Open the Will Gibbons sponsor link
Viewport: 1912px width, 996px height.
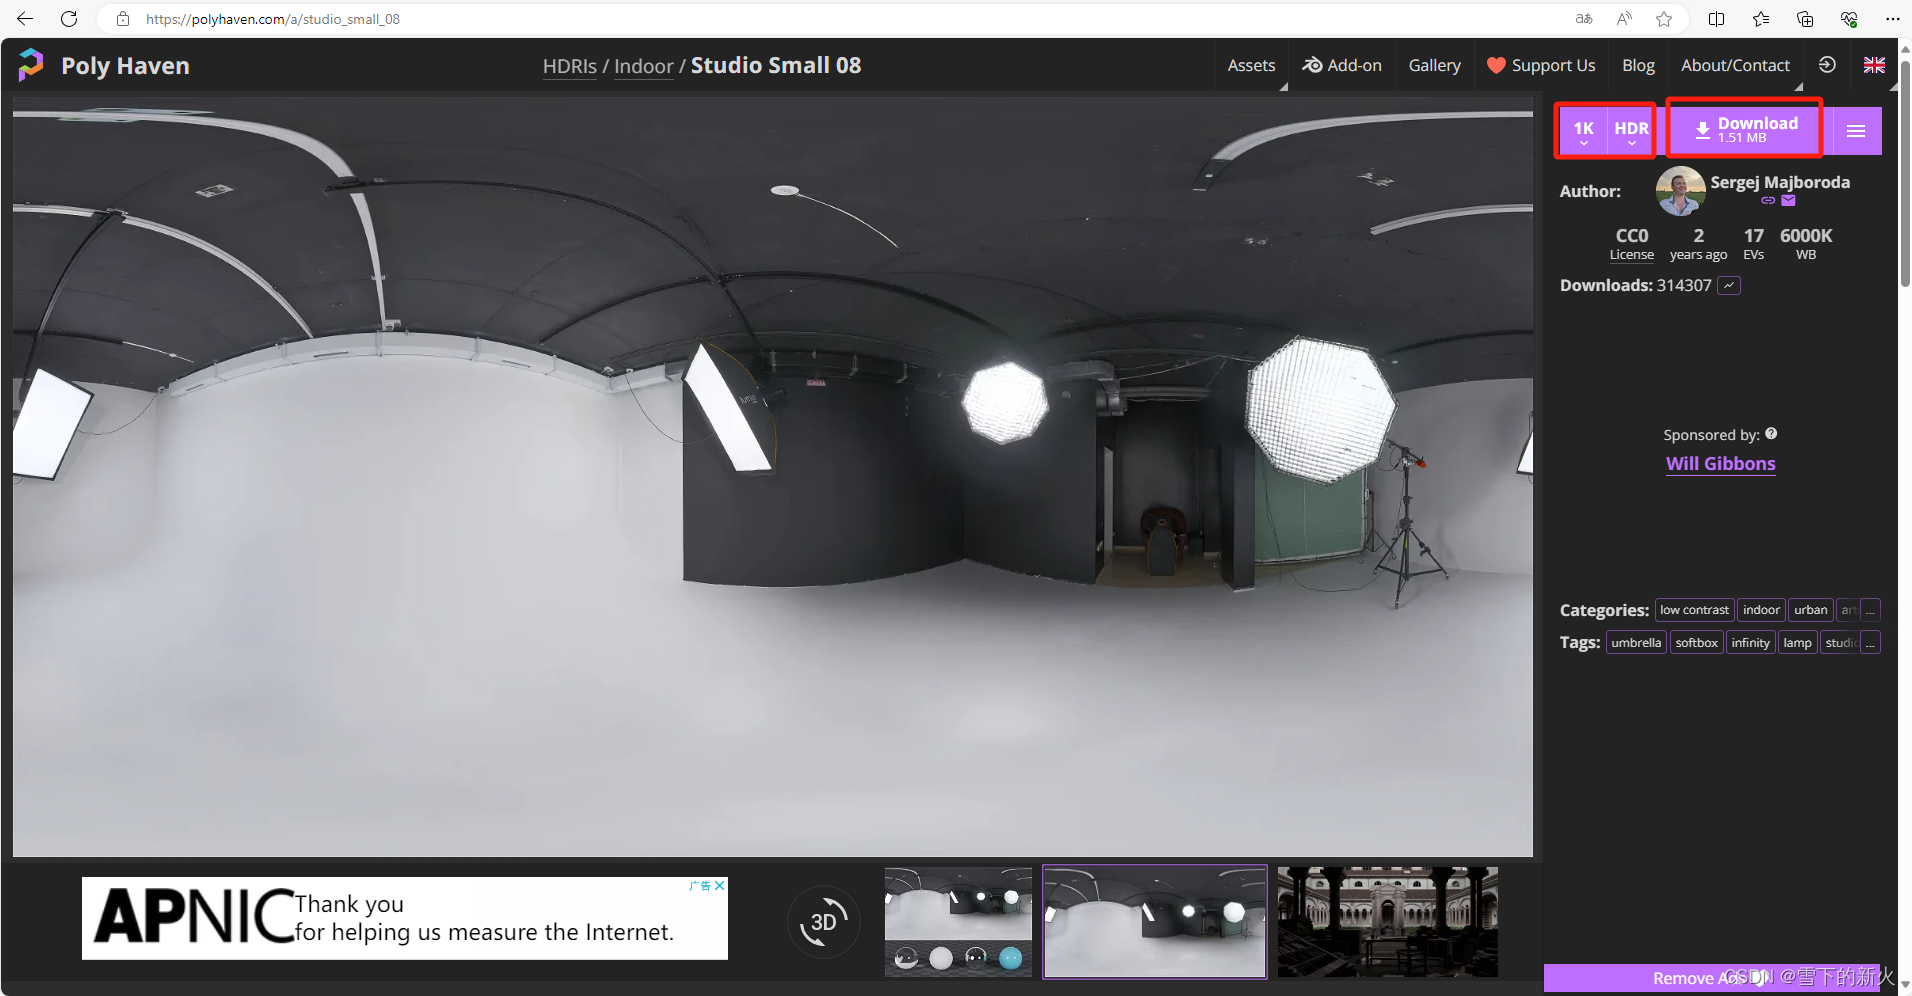(x=1720, y=464)
